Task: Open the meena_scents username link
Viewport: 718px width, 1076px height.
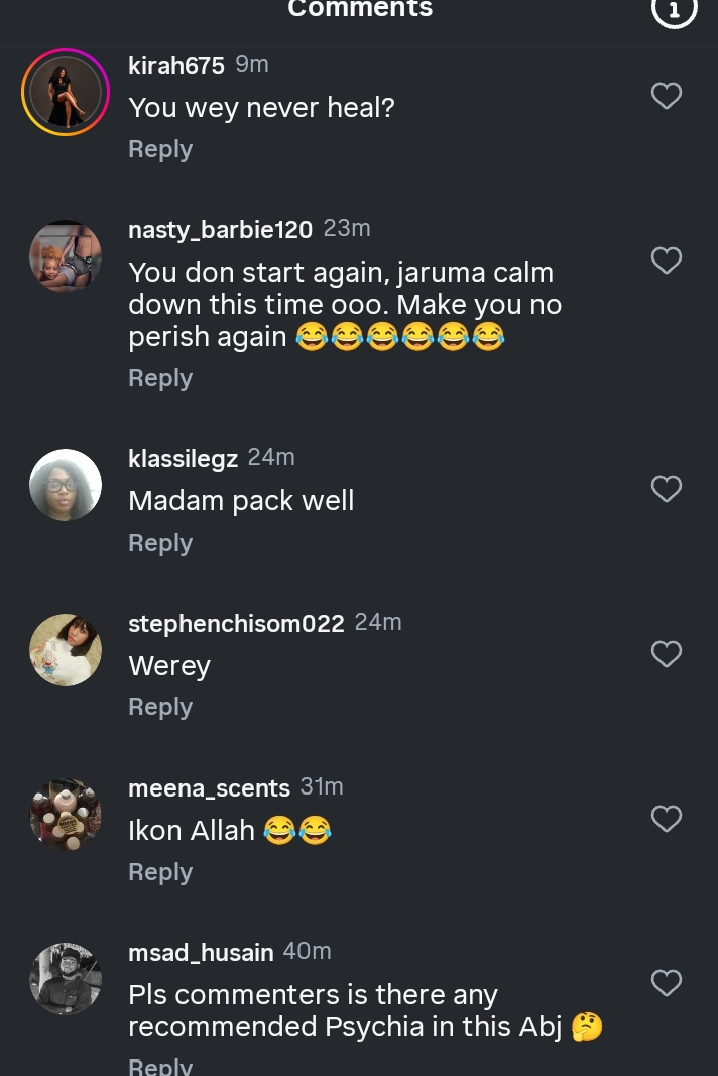Action: [x=209, y=788]
